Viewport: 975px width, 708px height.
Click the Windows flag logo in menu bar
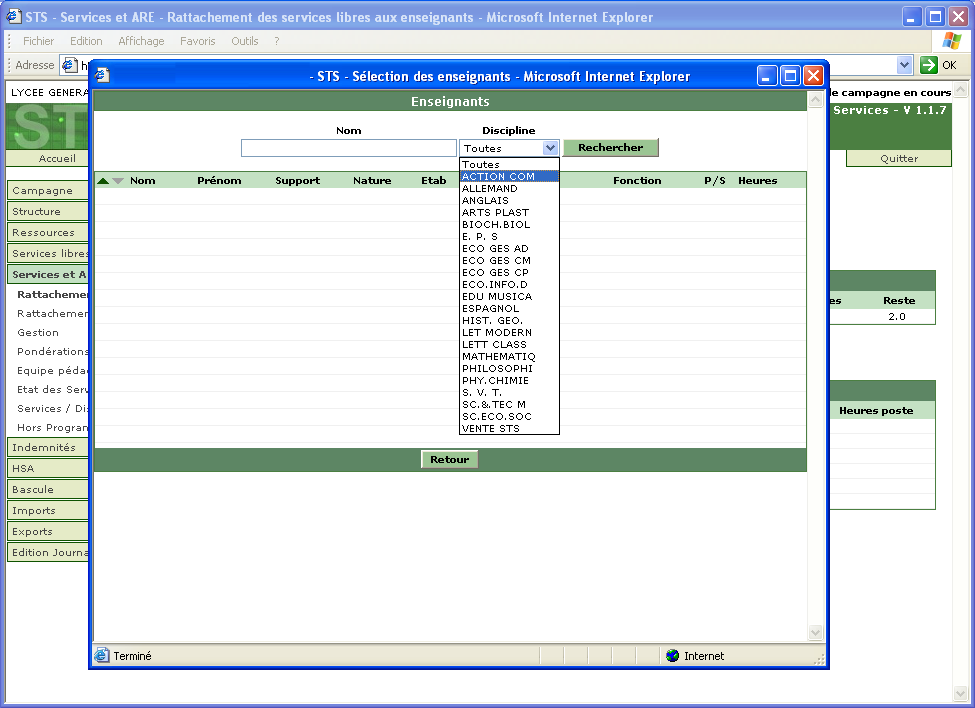pyautogui.click(x=951, y=41)
